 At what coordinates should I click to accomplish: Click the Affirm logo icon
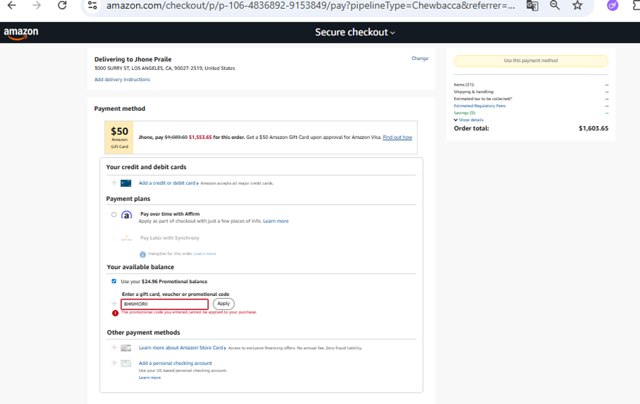click(127, 215)
